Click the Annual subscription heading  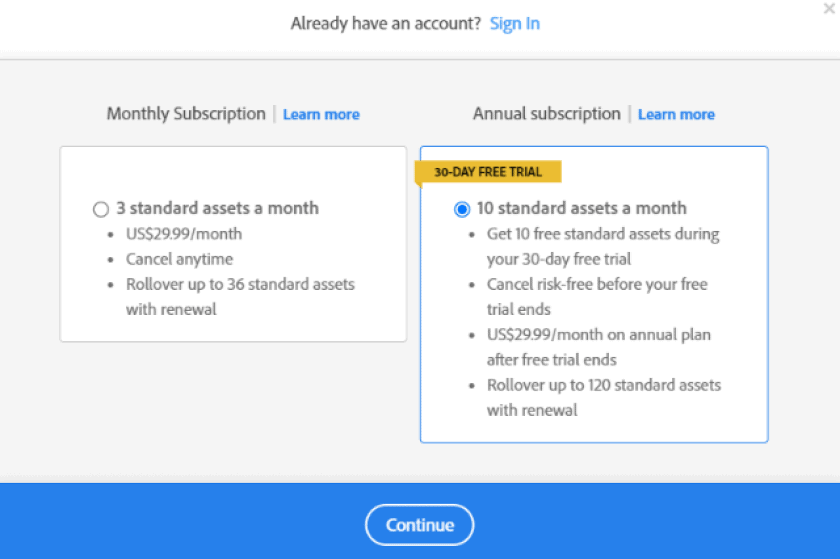[546, 114]
